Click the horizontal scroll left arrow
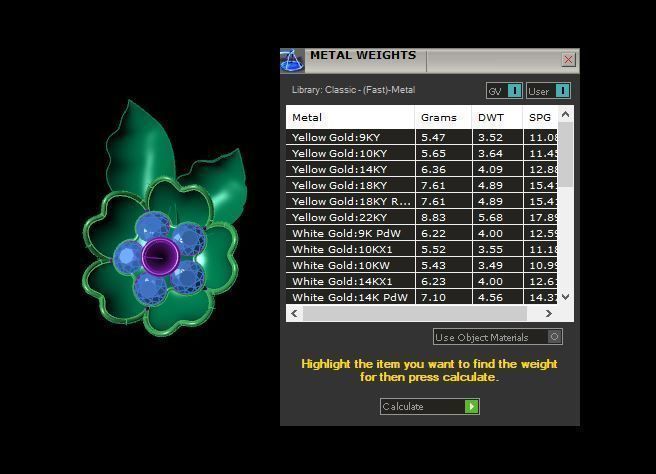656x474 pixels. (295, 313)
